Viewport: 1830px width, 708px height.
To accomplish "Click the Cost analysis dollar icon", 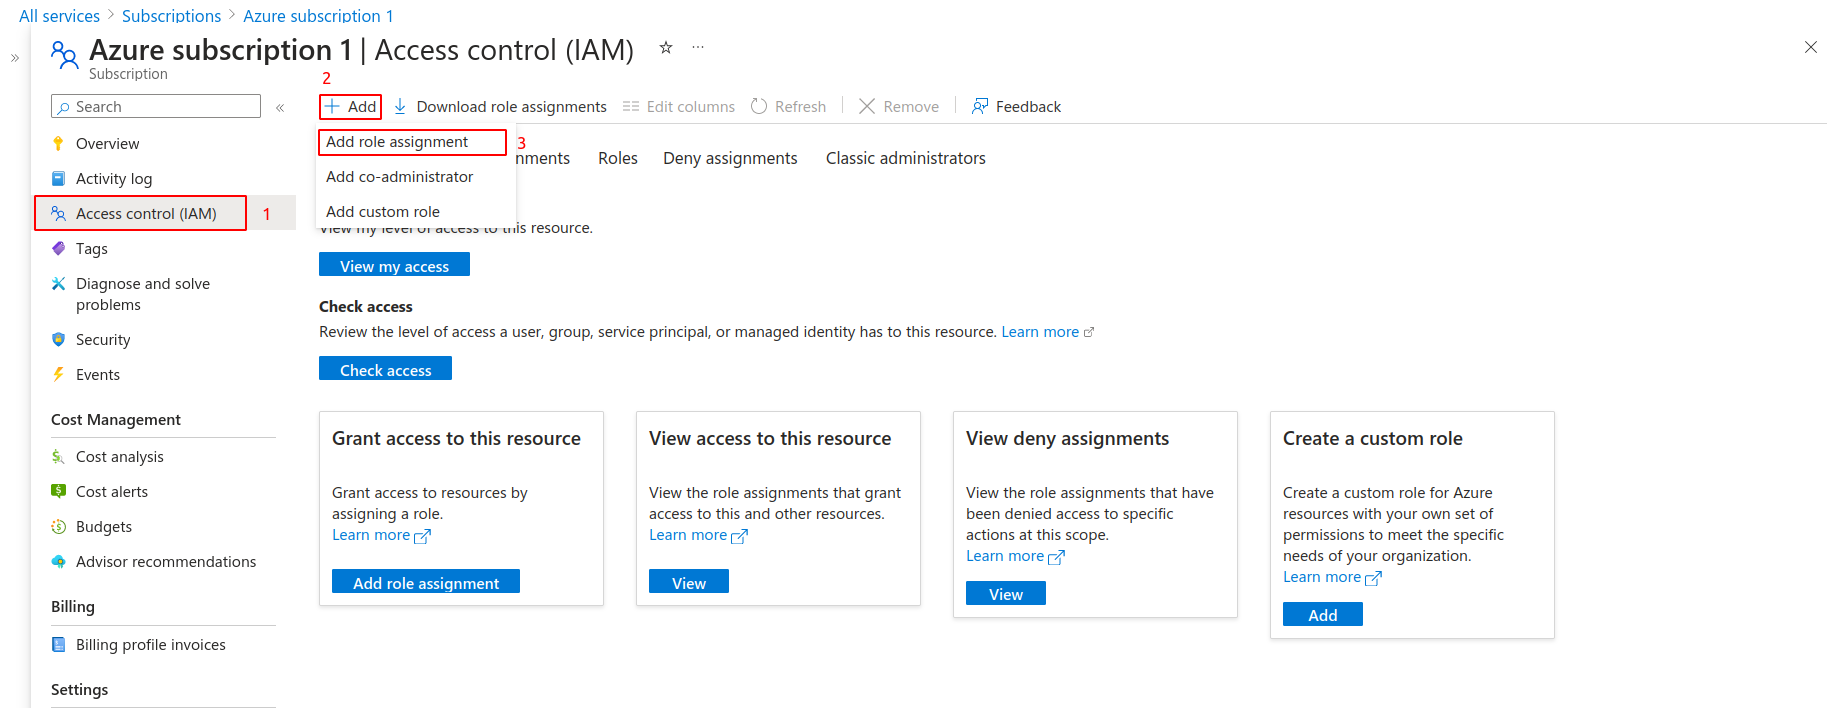I will pyautogui.click(x=58, y=456).
